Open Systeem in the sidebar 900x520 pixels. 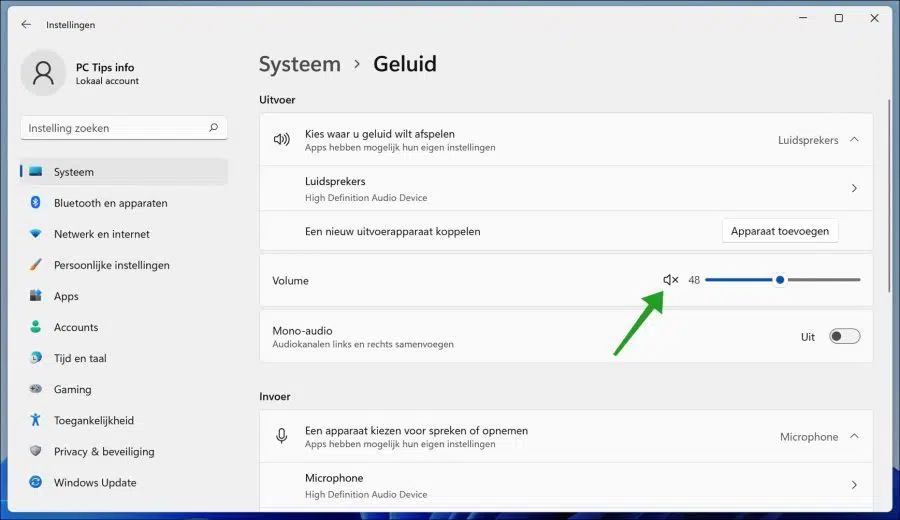tap(124, 172)
